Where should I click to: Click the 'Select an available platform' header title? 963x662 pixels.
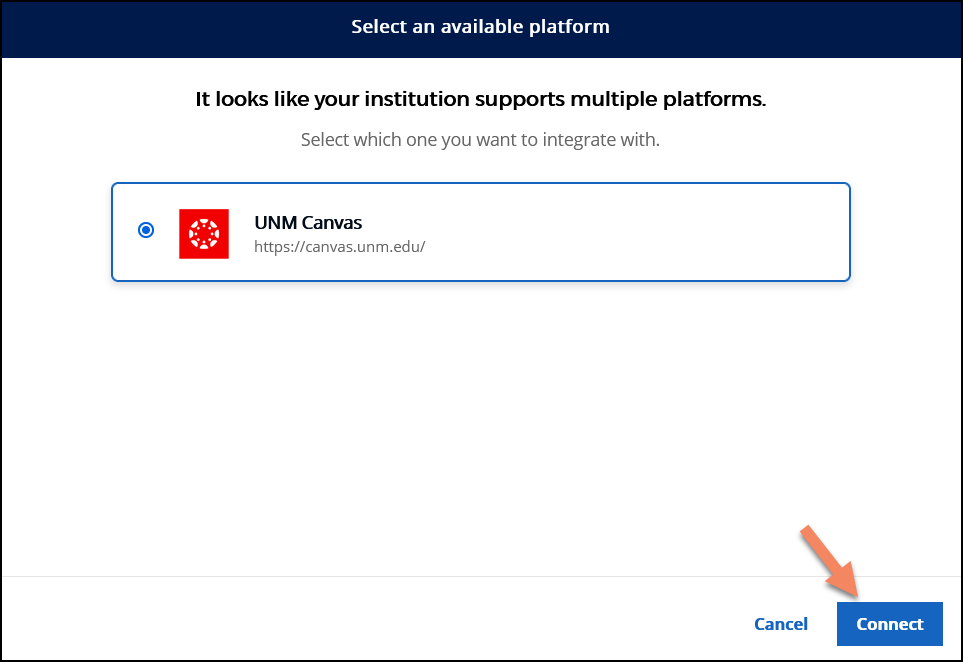(x=480, y=26)
